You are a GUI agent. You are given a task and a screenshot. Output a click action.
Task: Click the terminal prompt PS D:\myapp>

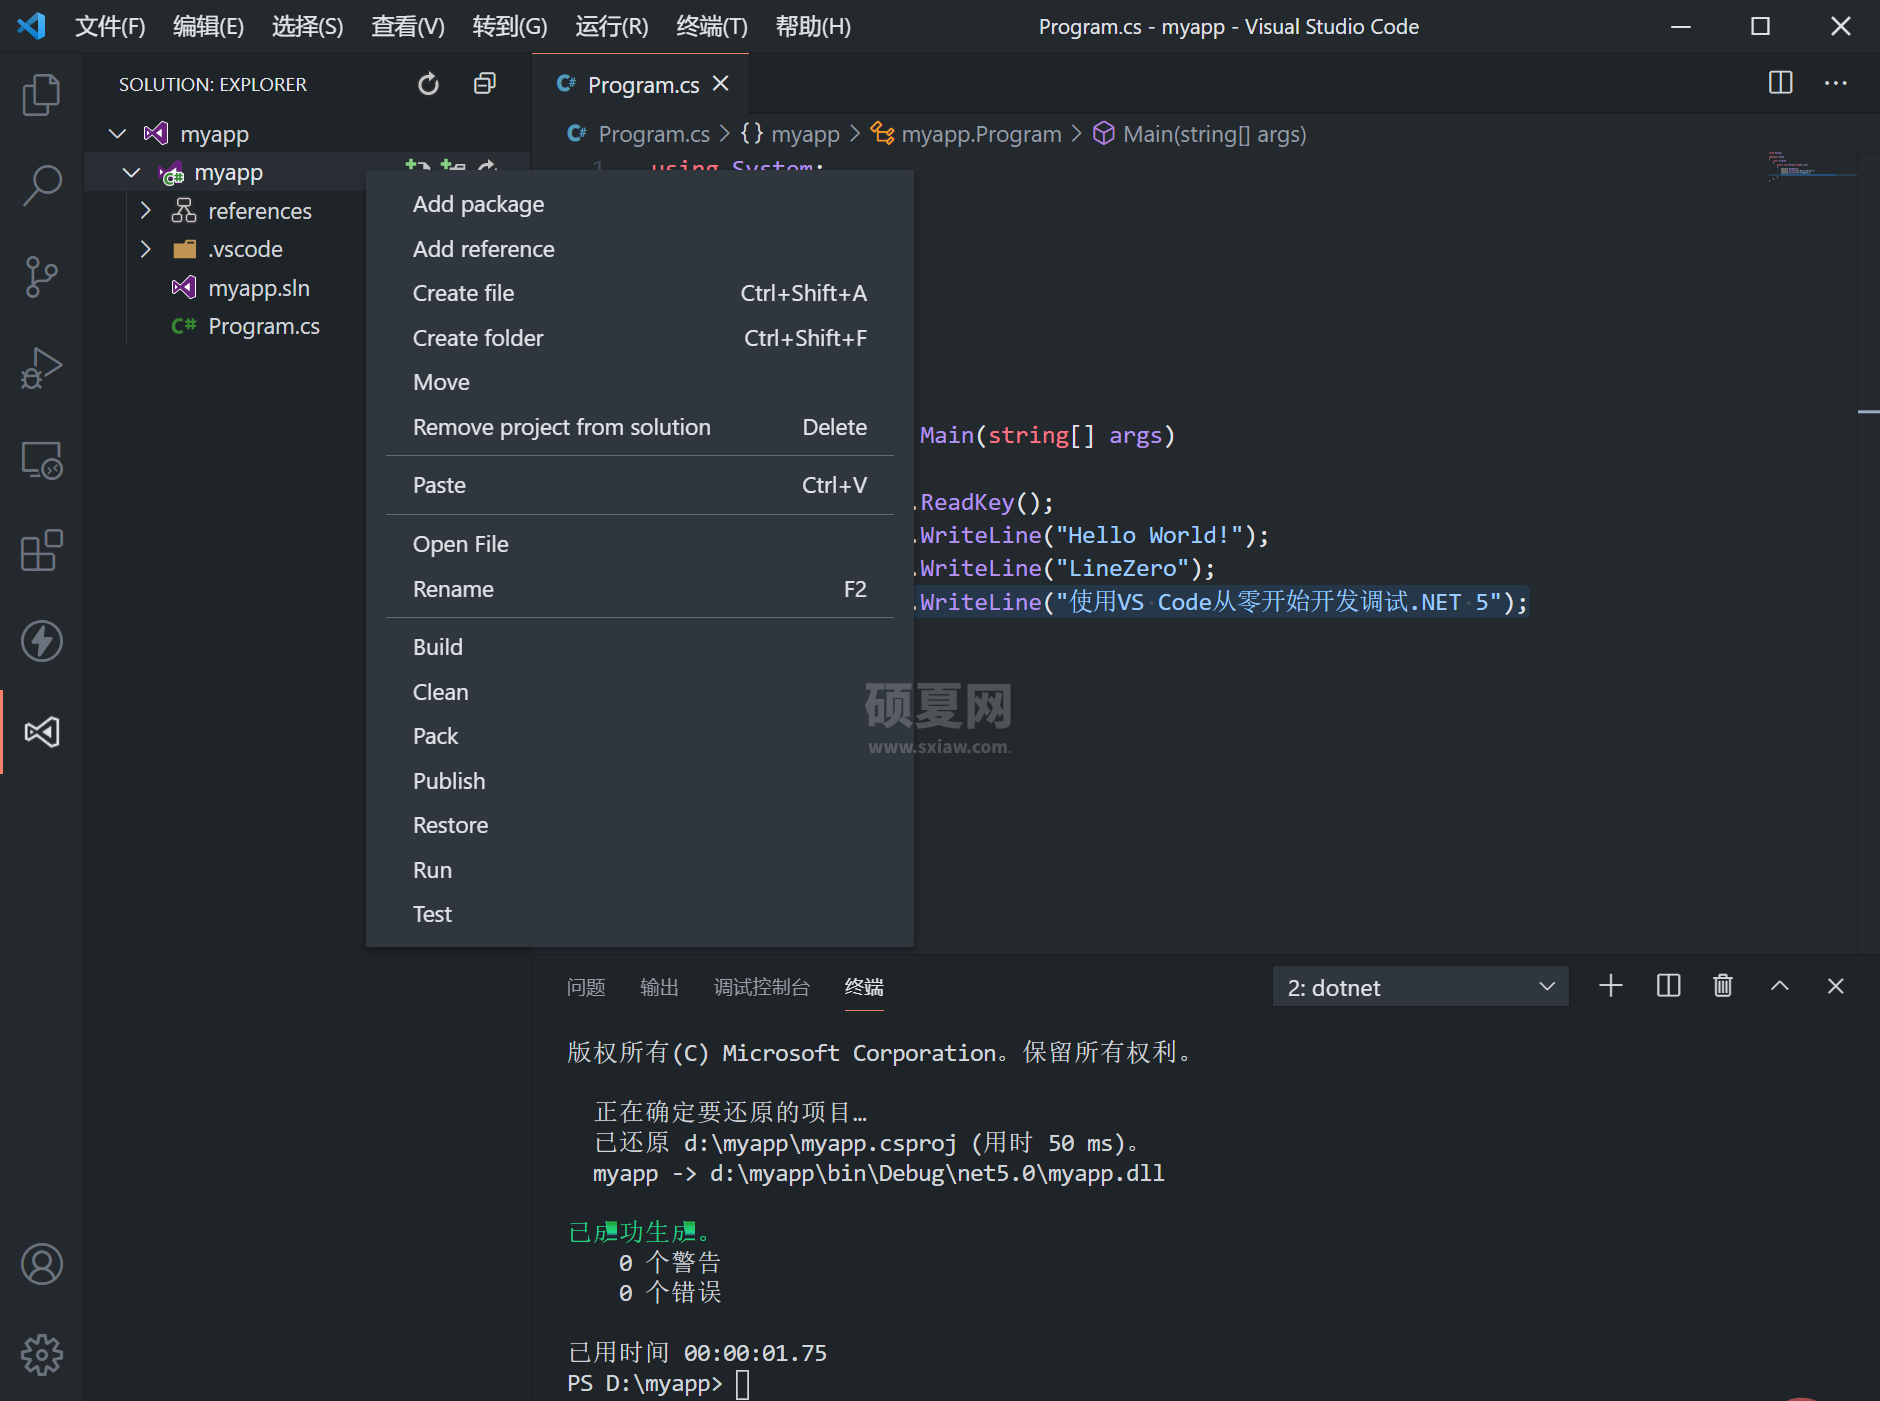coord(644,1383)
